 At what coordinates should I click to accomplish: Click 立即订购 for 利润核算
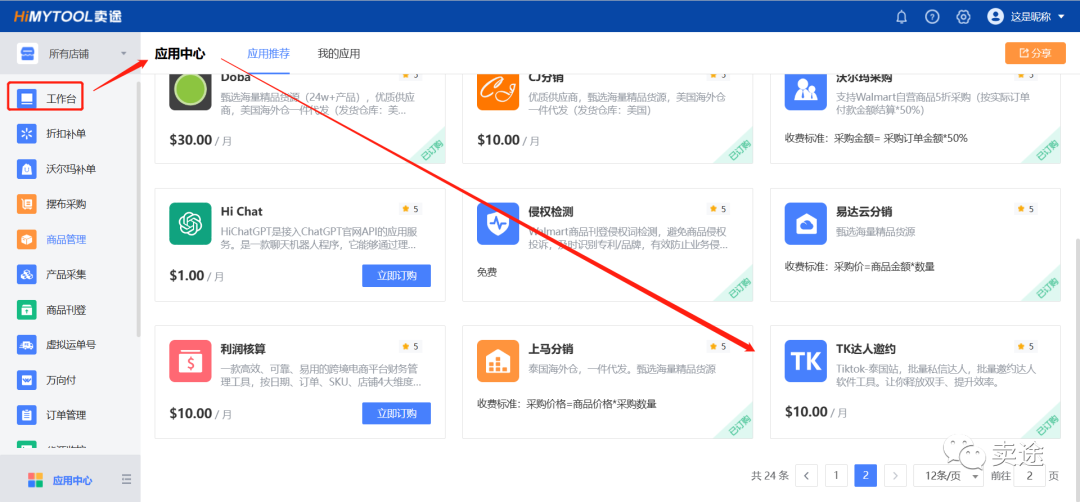click(x=396, y=413)
